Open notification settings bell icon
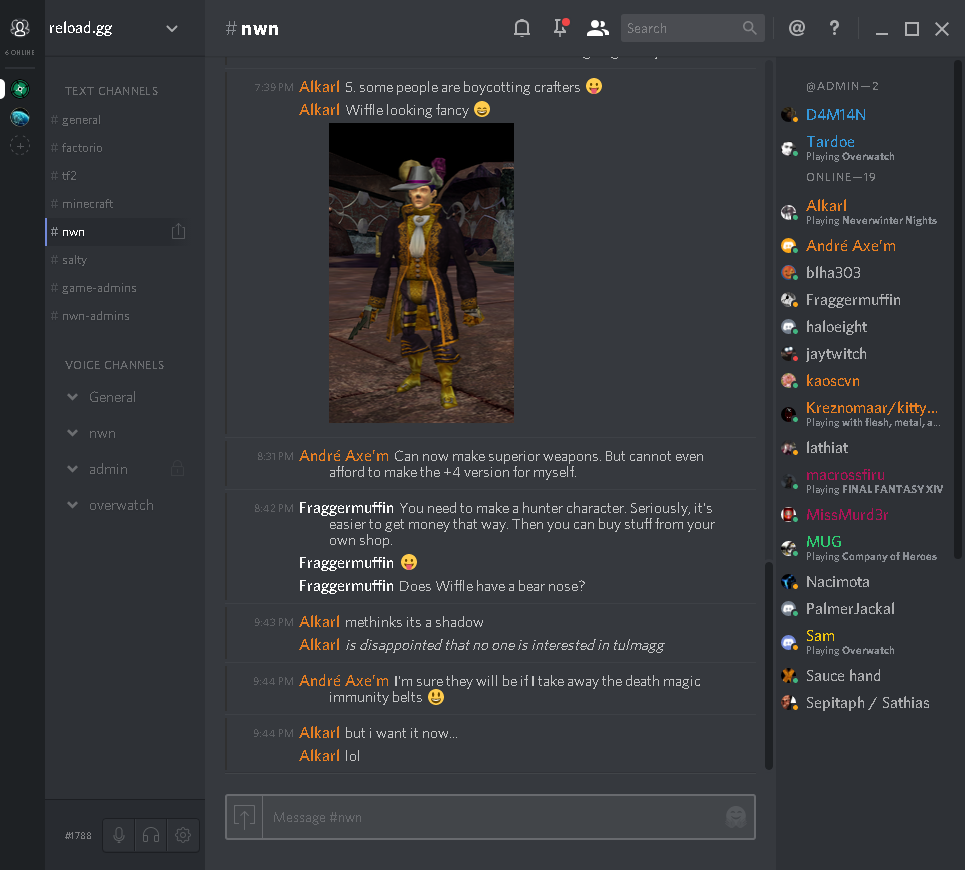This screenshot has width=965, height=870. pyautogui.click(x=522, y=28)
